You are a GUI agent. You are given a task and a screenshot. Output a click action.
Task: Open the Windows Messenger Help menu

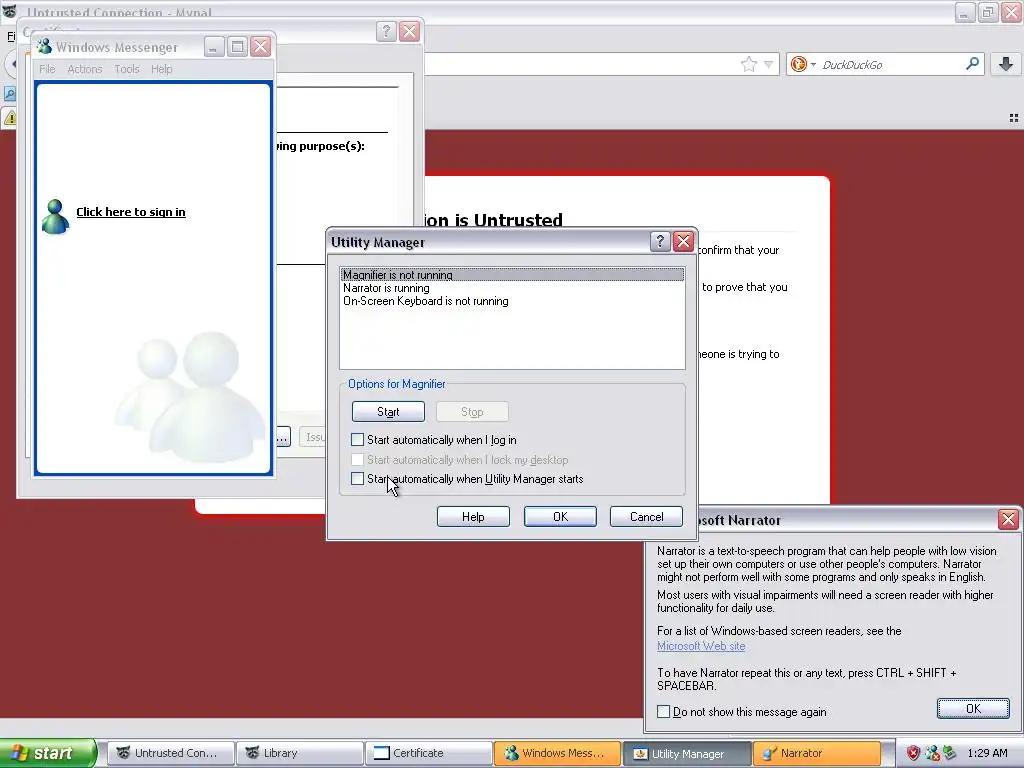161,69
